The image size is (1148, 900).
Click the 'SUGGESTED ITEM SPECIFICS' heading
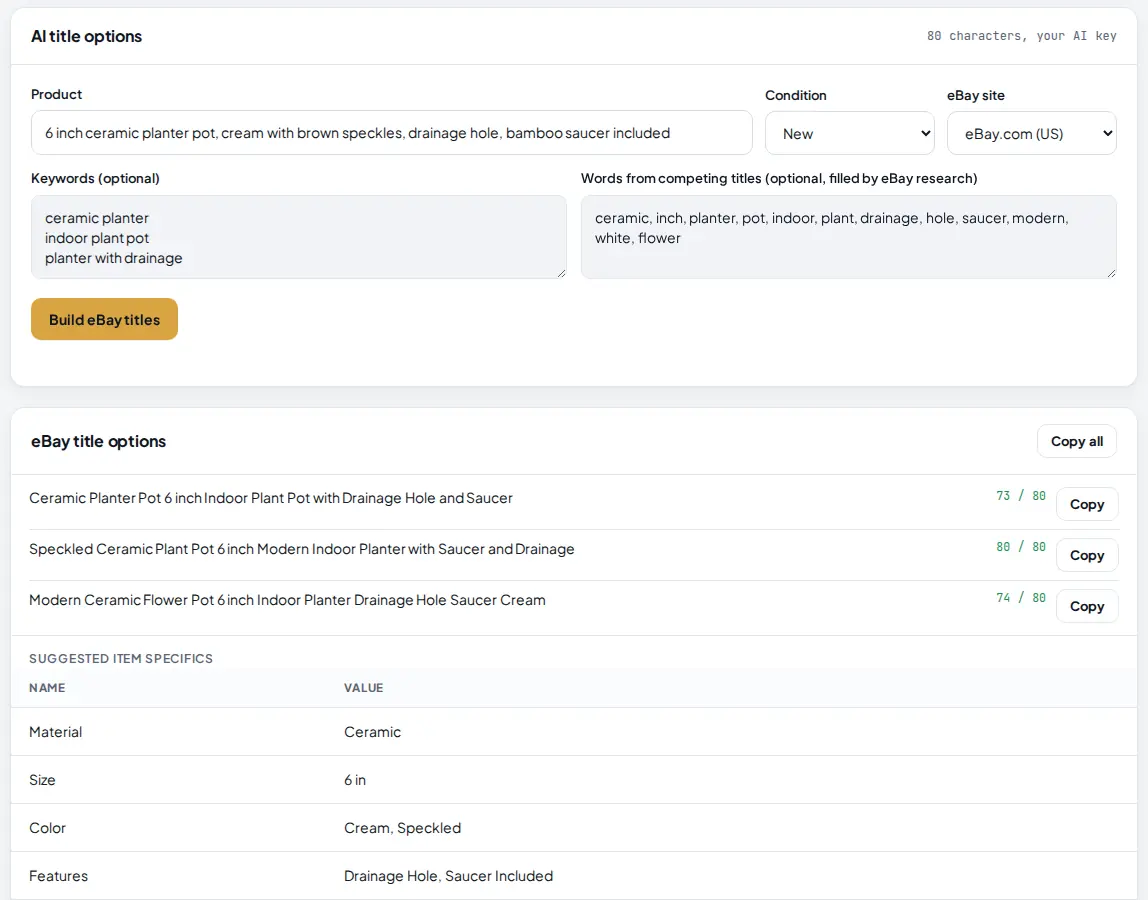click(121, 658)
